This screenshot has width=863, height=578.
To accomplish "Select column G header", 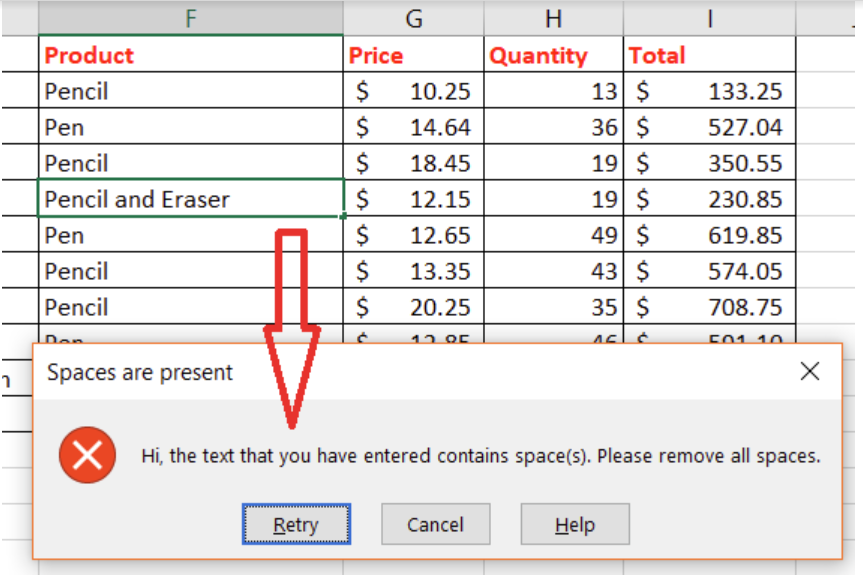I will point(414,17).
